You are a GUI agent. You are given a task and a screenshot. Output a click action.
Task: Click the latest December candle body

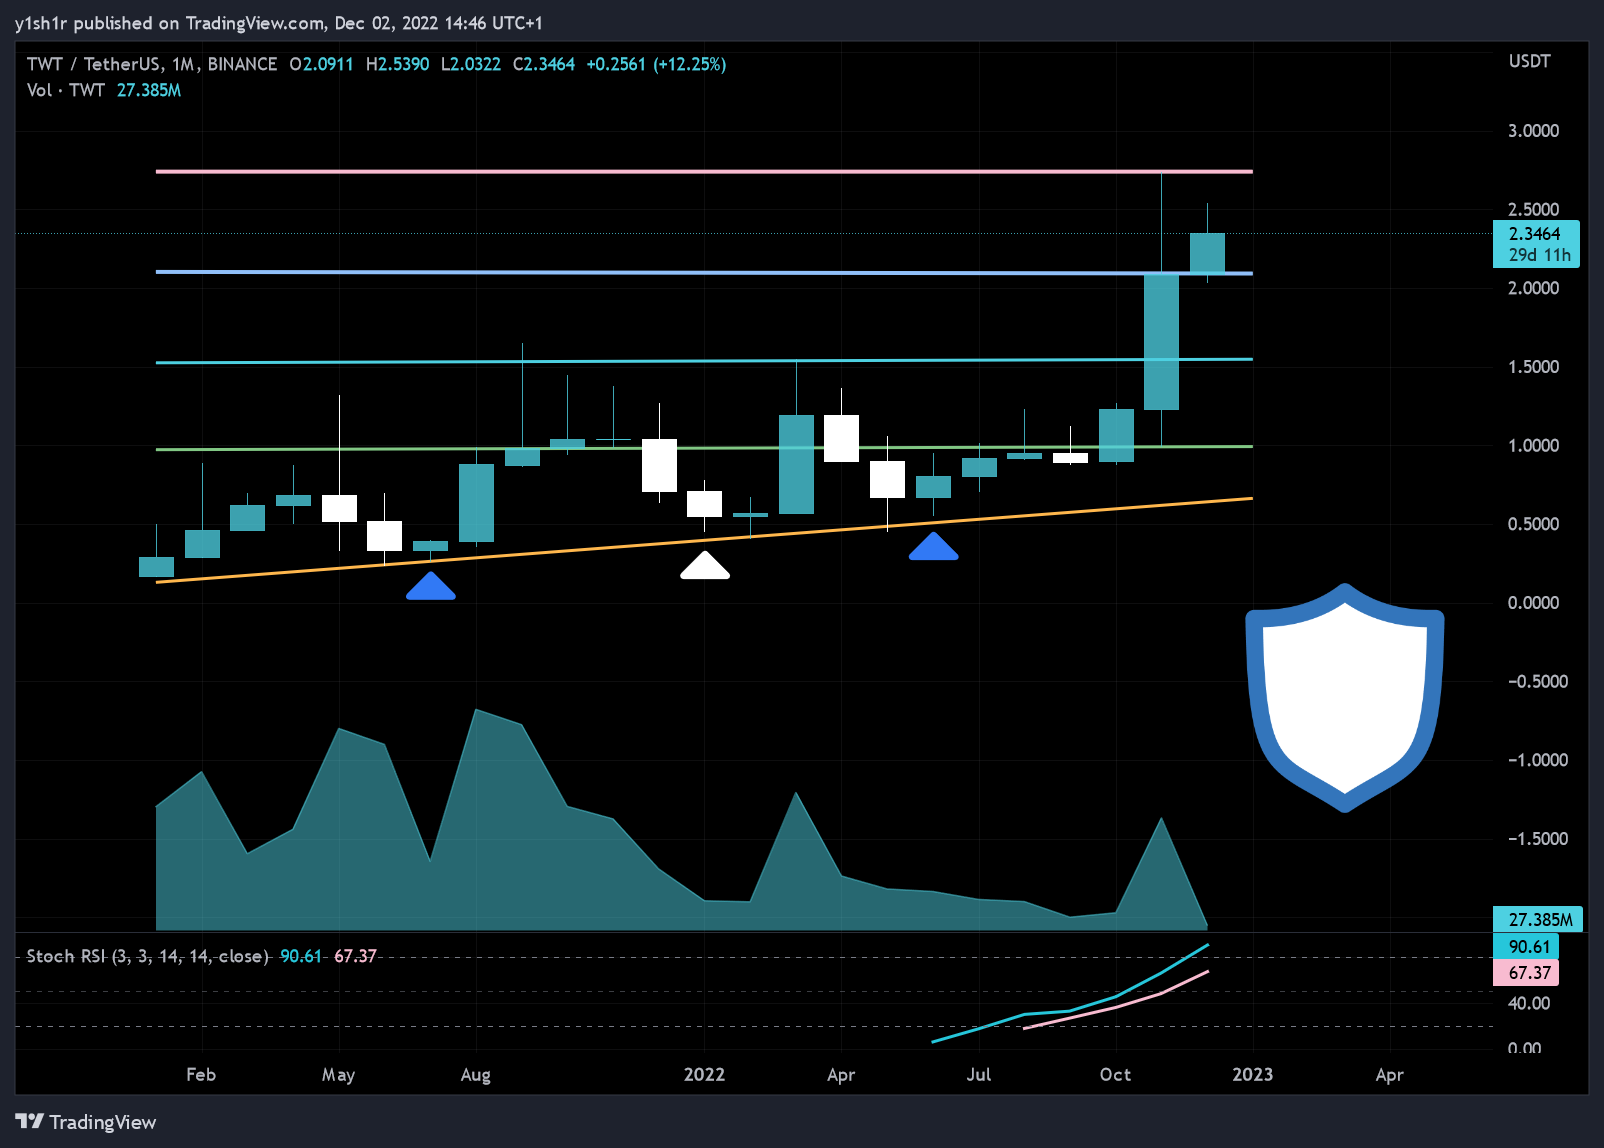(1207, 253)
